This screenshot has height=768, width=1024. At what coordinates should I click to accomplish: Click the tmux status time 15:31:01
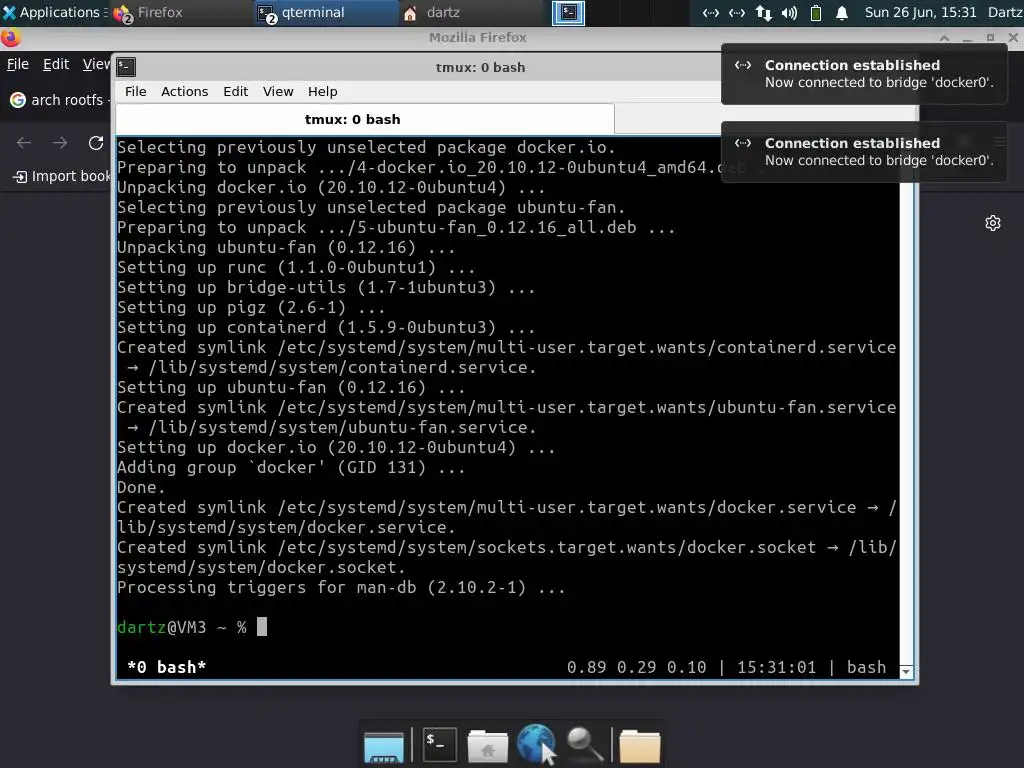click(x=776, y=667)
